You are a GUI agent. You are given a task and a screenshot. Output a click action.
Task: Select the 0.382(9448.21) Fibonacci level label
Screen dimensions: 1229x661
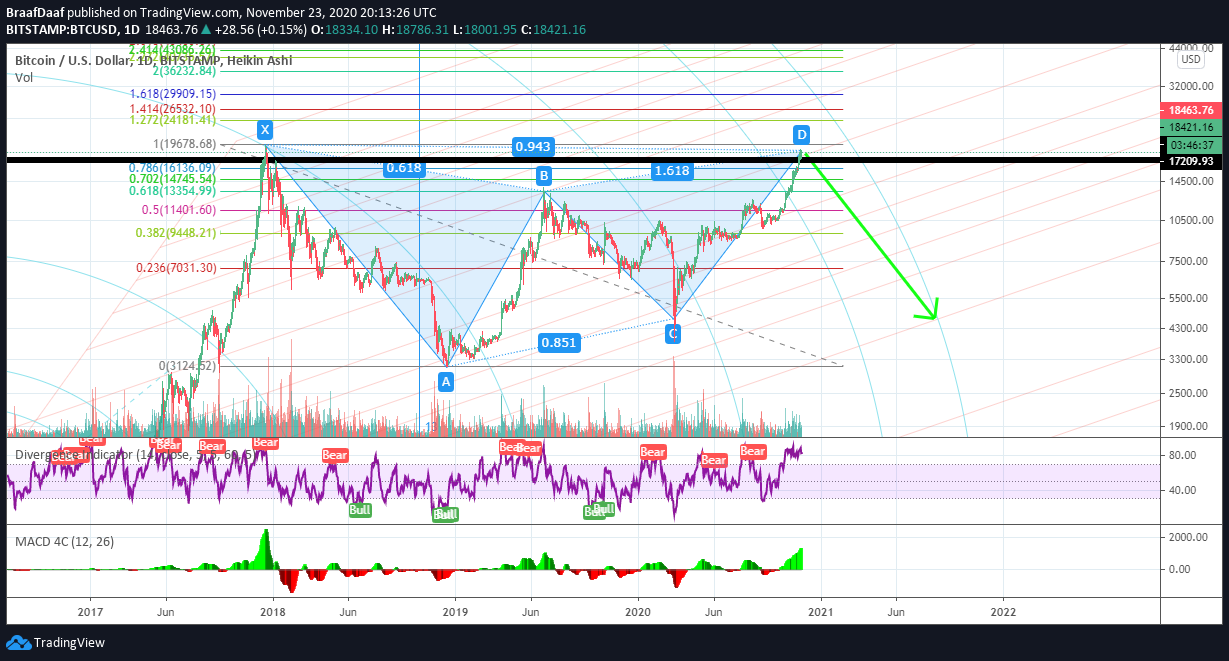176,233
